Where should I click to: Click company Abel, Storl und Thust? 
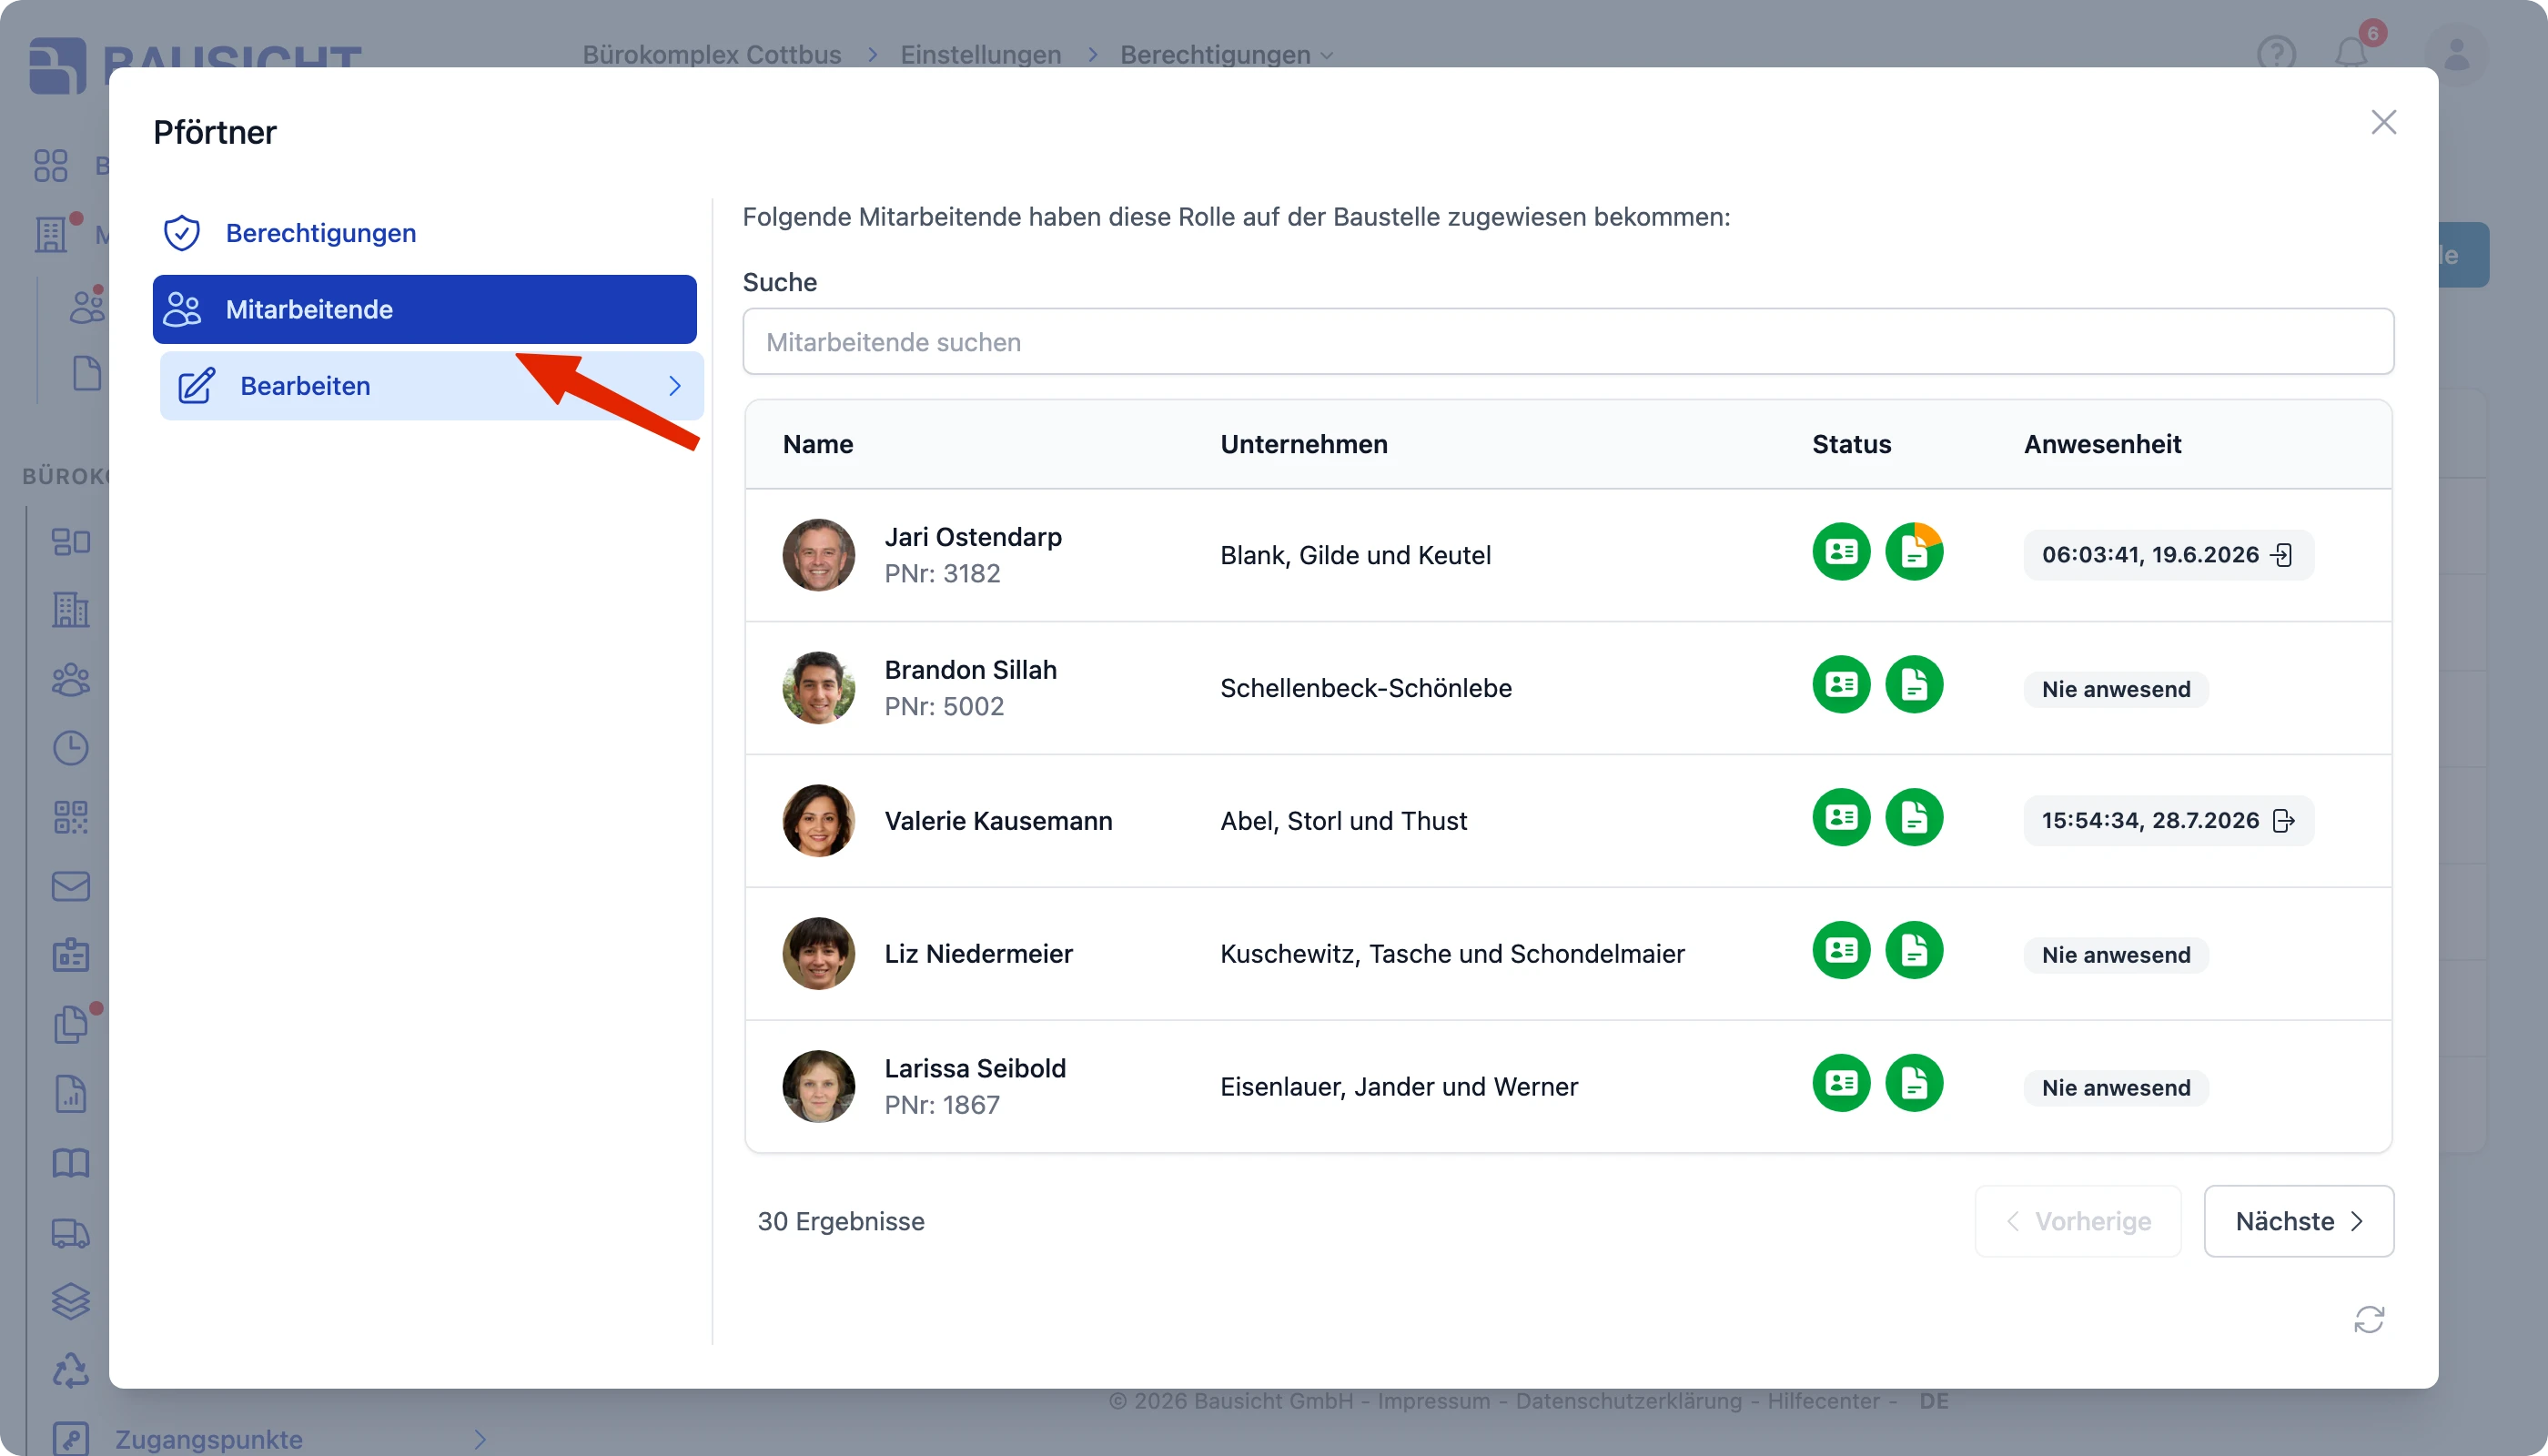pos(1343,821)
